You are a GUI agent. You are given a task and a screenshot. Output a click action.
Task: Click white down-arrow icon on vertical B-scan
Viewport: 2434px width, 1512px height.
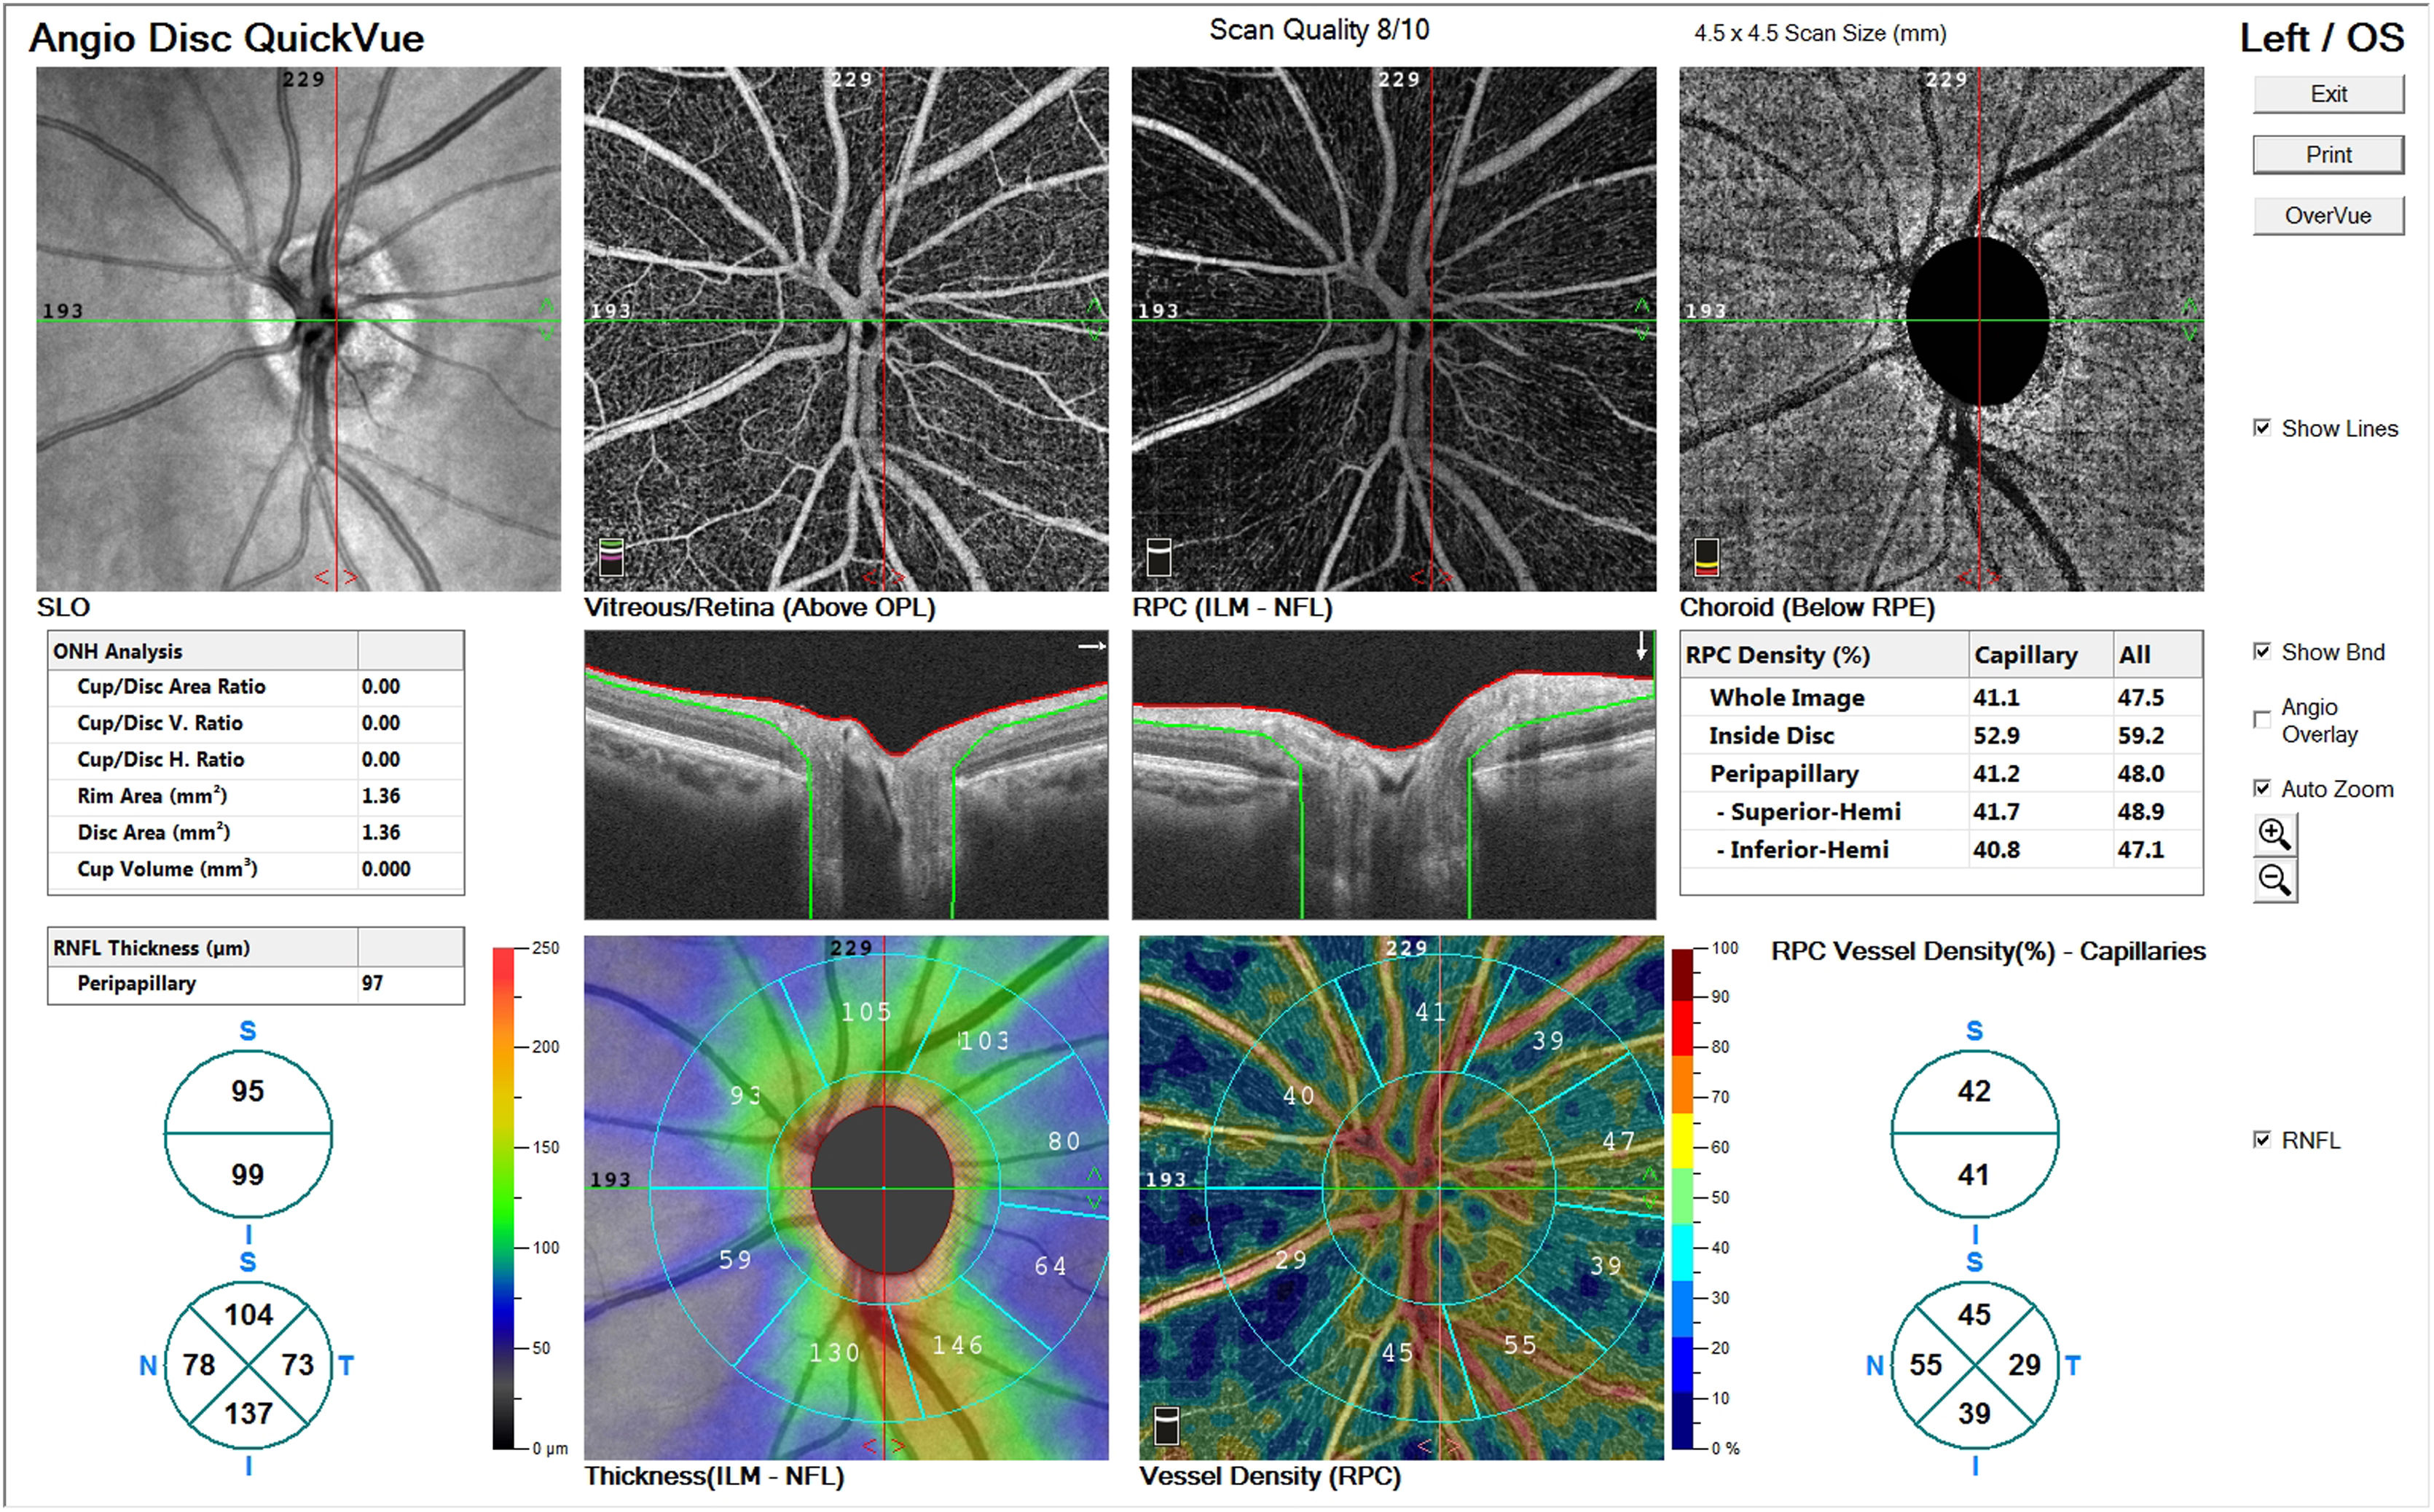[1641, 645]
